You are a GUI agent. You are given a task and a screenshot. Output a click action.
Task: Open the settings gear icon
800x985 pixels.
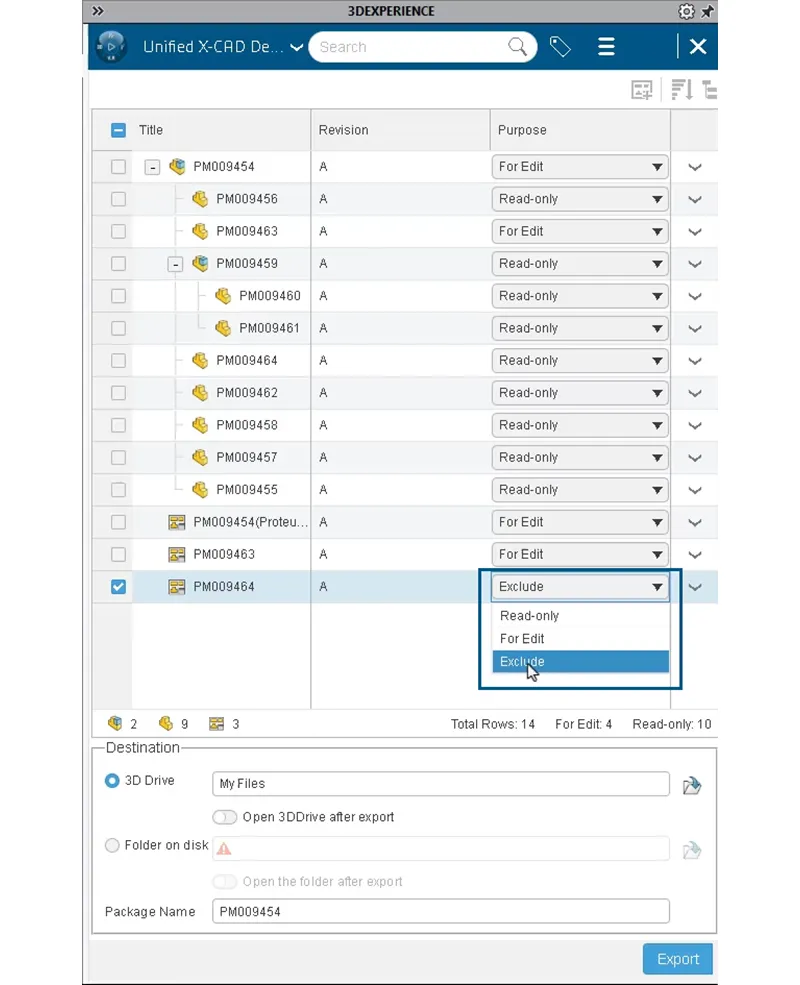coord(686,11)
